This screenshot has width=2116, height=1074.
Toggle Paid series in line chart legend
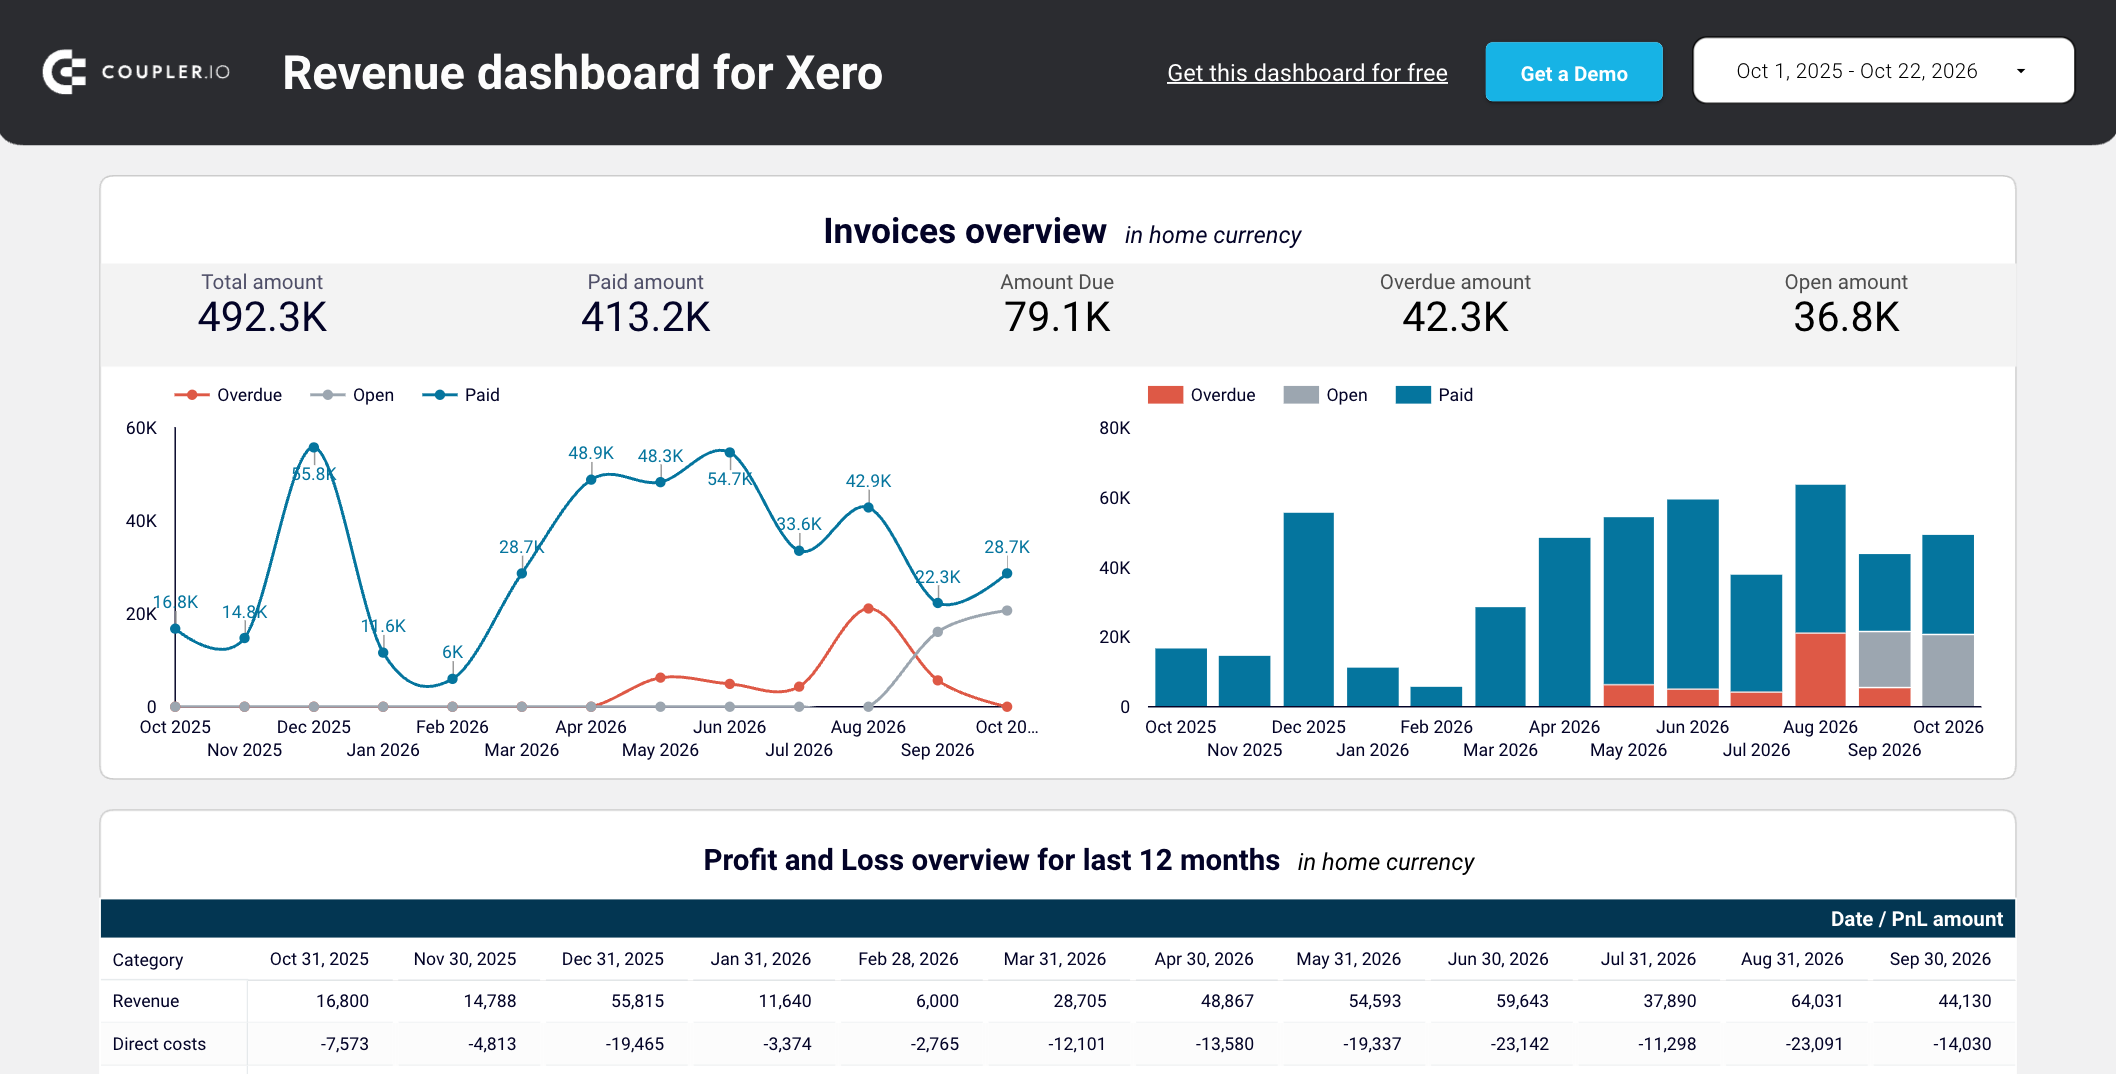click(x=461, y=395)
